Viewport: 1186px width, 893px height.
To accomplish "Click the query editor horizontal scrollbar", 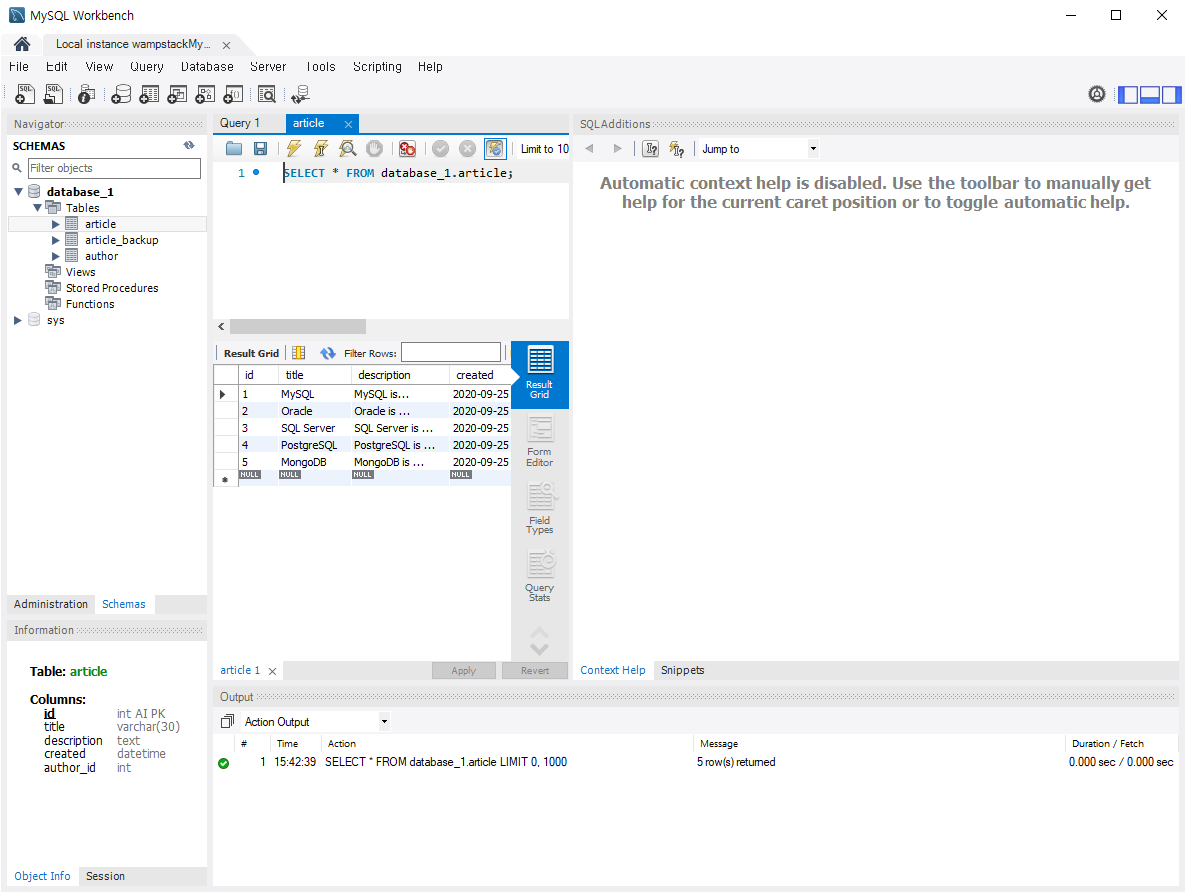I will pyautogui.click(x=298, y=327).
